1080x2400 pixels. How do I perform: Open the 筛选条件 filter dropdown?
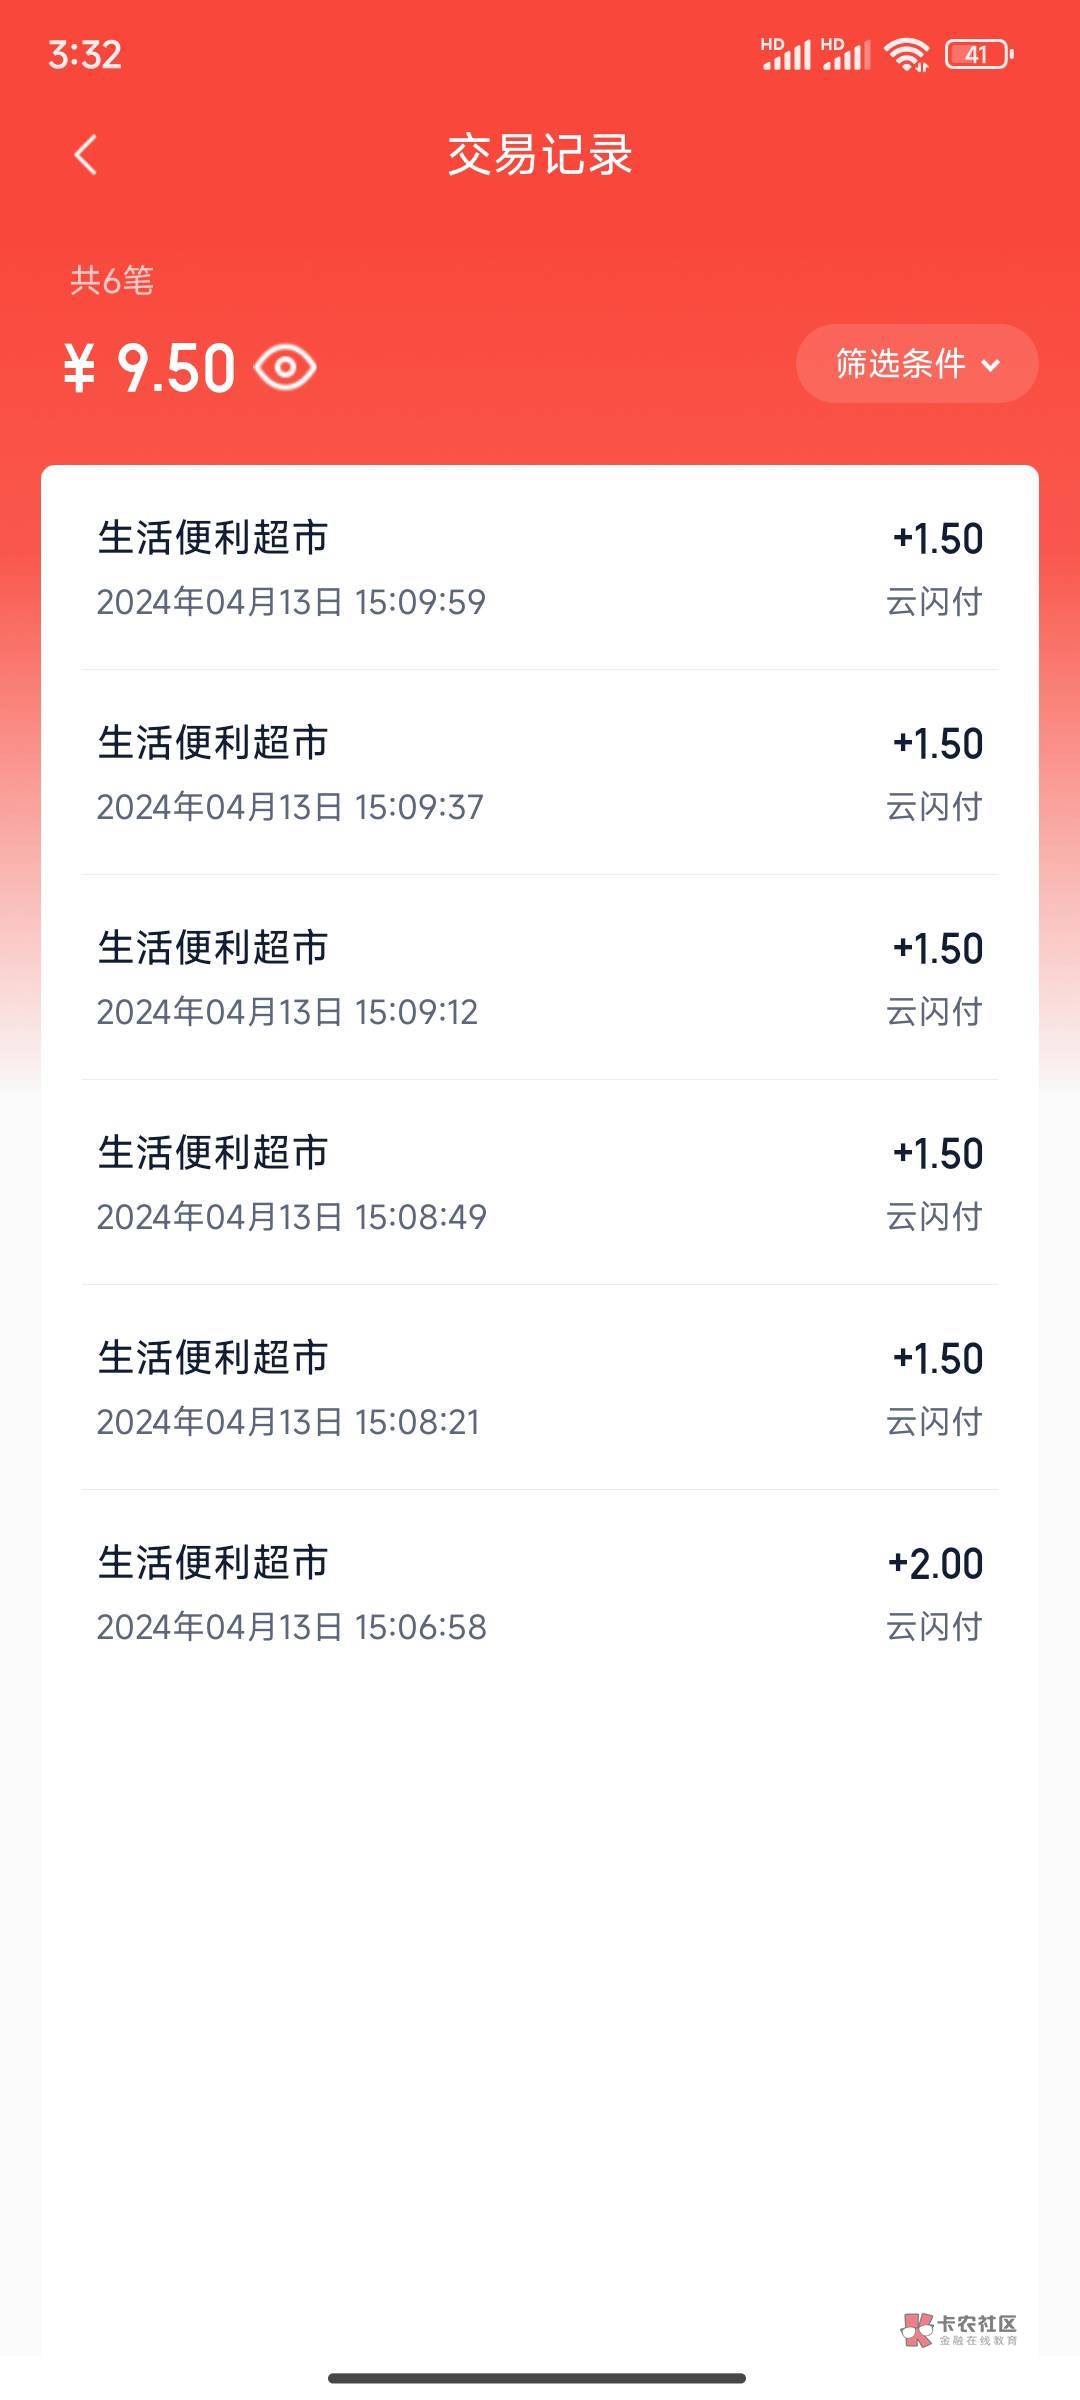click(900, 364)
